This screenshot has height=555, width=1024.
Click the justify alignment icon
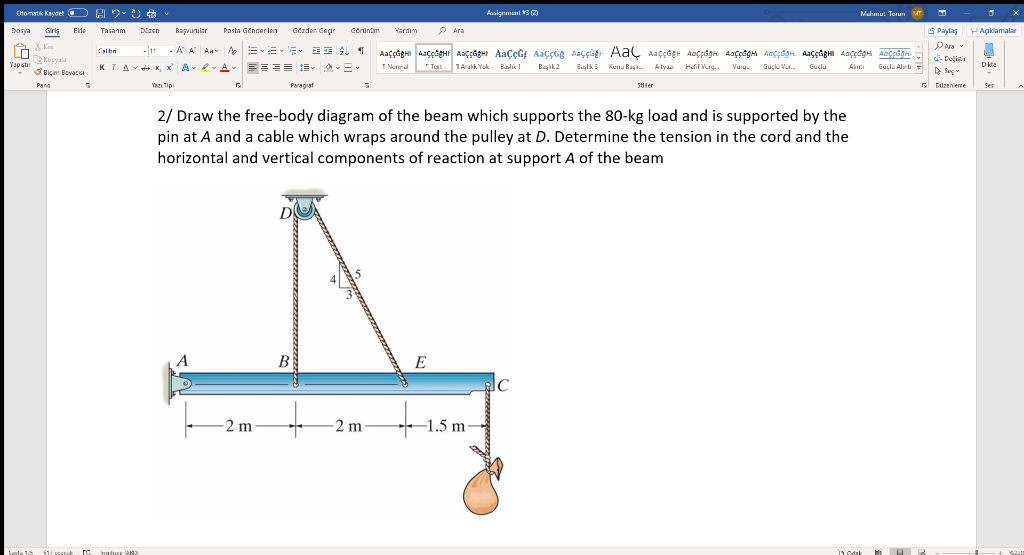[x=288, y=68]
